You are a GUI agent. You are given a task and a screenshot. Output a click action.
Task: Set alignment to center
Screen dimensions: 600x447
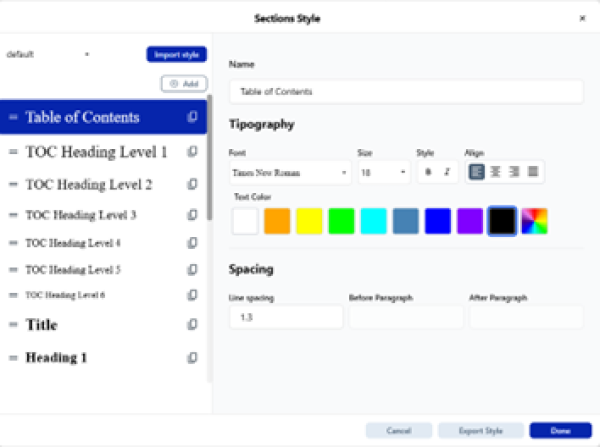pos(495,172)
